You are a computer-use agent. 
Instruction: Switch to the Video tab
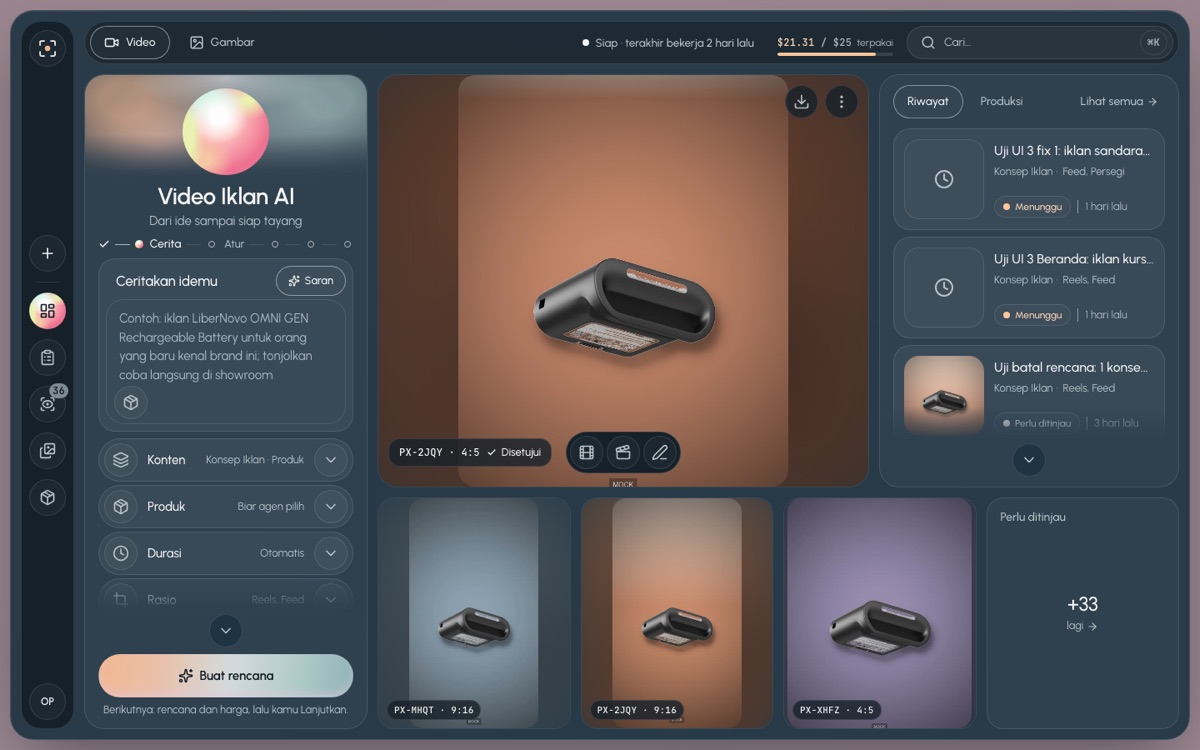(130, 42)
